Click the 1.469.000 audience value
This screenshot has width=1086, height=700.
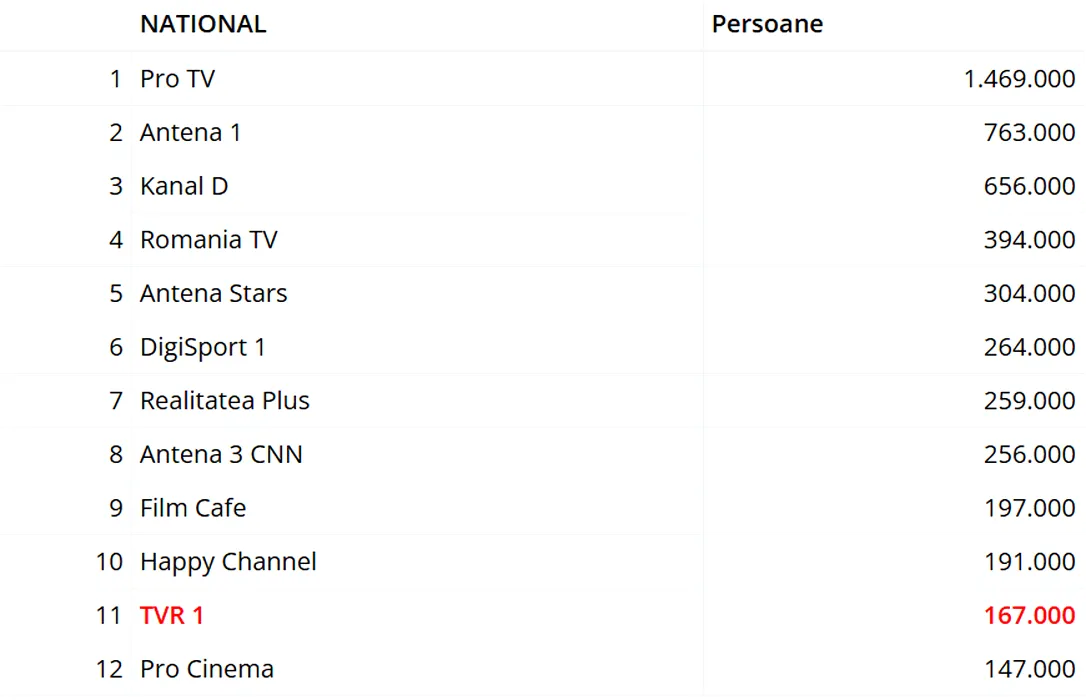[x=1019, y=78]
